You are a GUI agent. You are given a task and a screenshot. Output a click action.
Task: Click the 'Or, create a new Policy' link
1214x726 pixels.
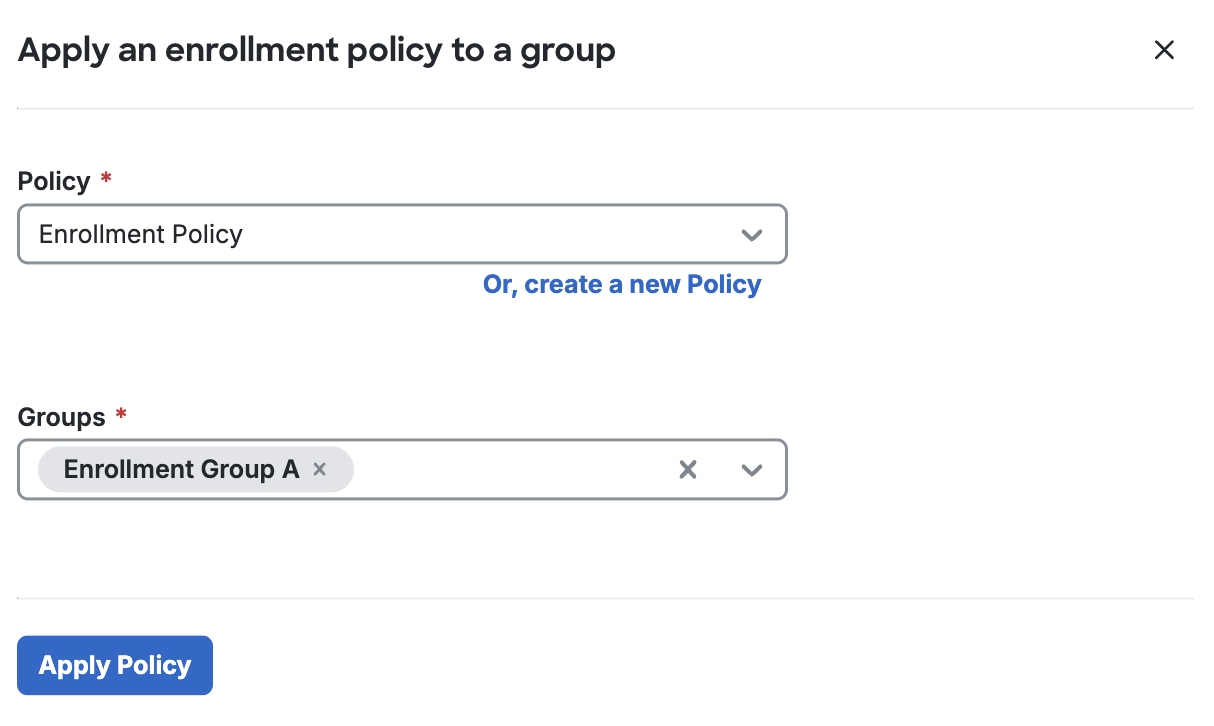622,284
